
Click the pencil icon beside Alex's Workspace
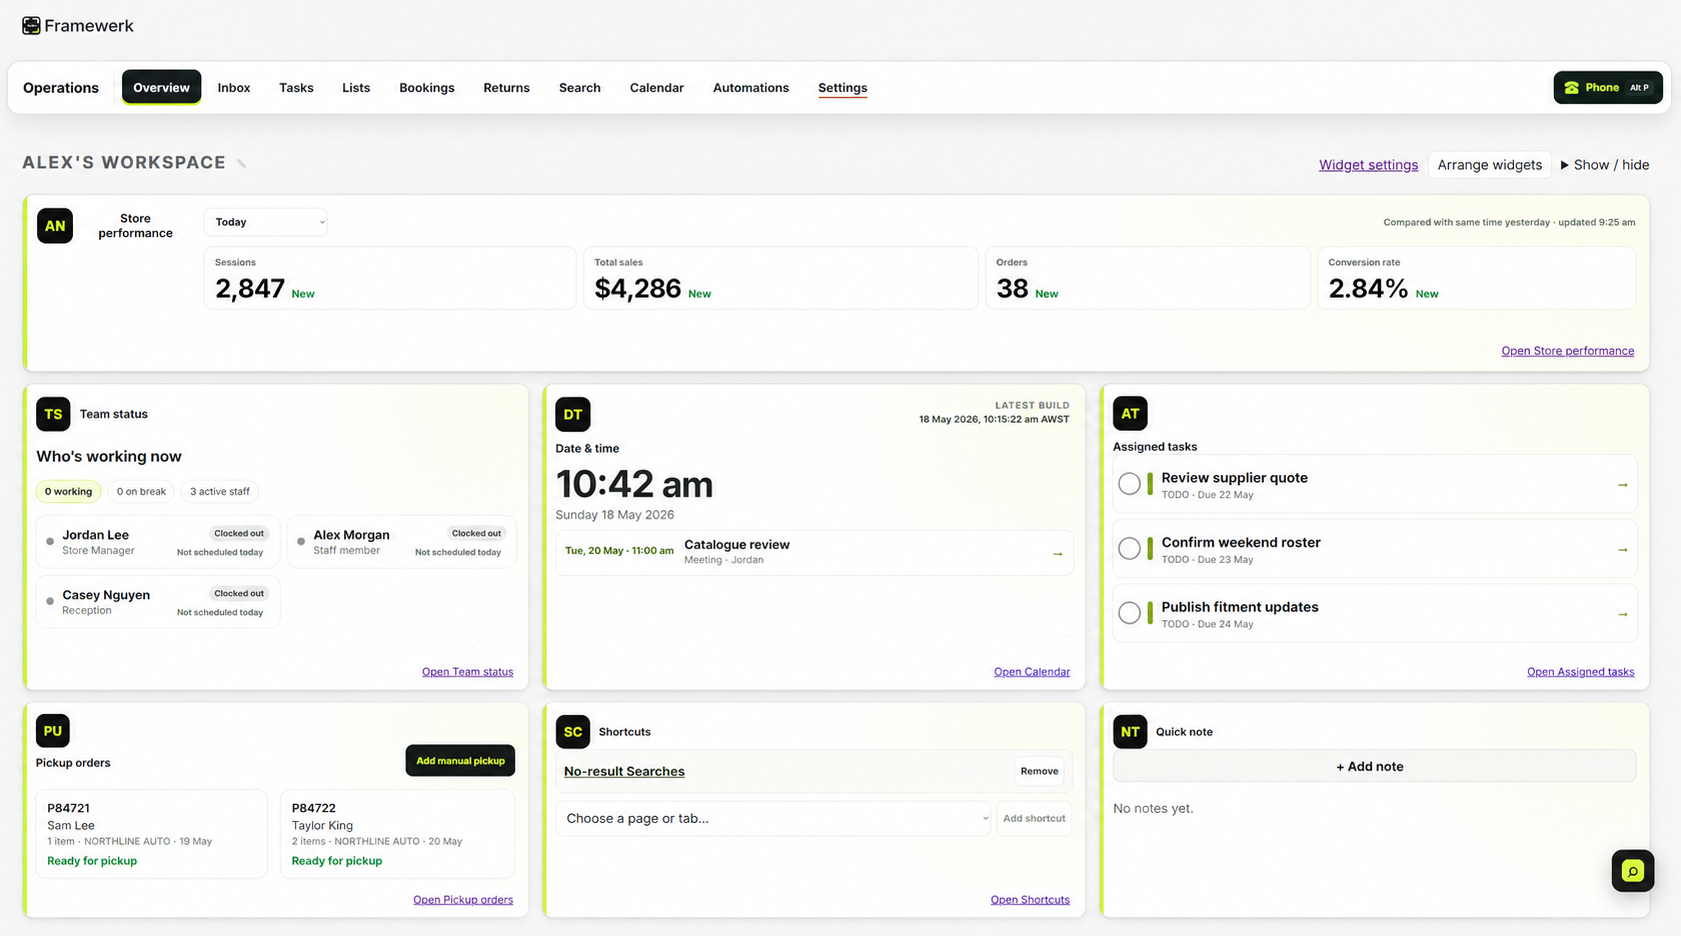point(242,164)
